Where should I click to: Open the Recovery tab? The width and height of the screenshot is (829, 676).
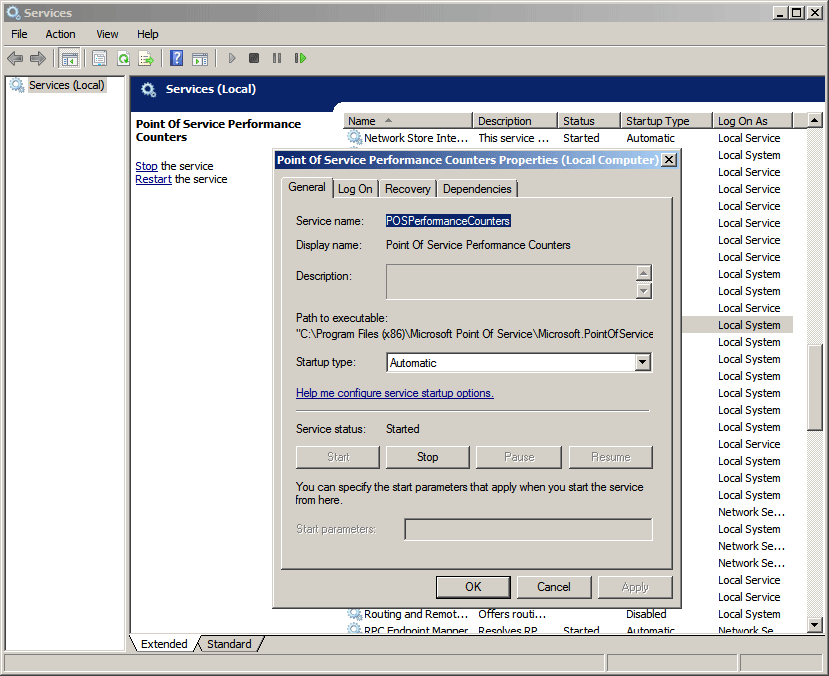tap(407, 189)
